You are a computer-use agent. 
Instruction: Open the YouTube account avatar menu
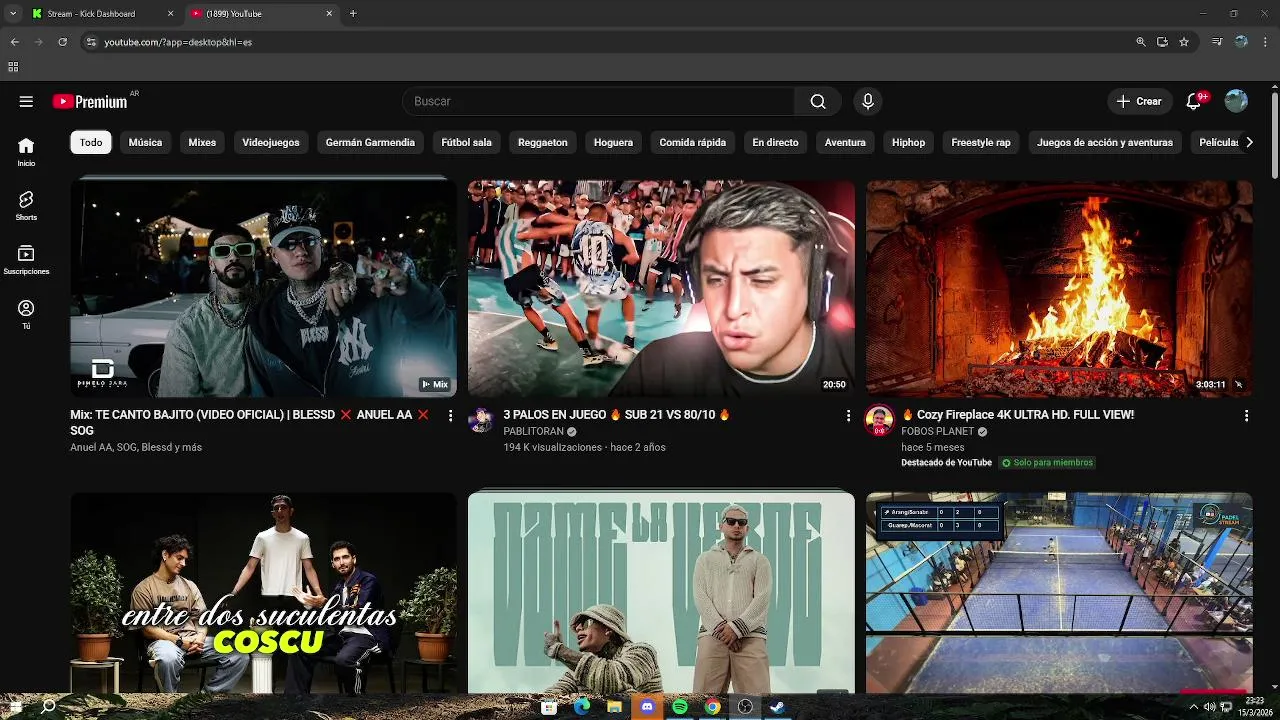click(x=1236, y=101)
